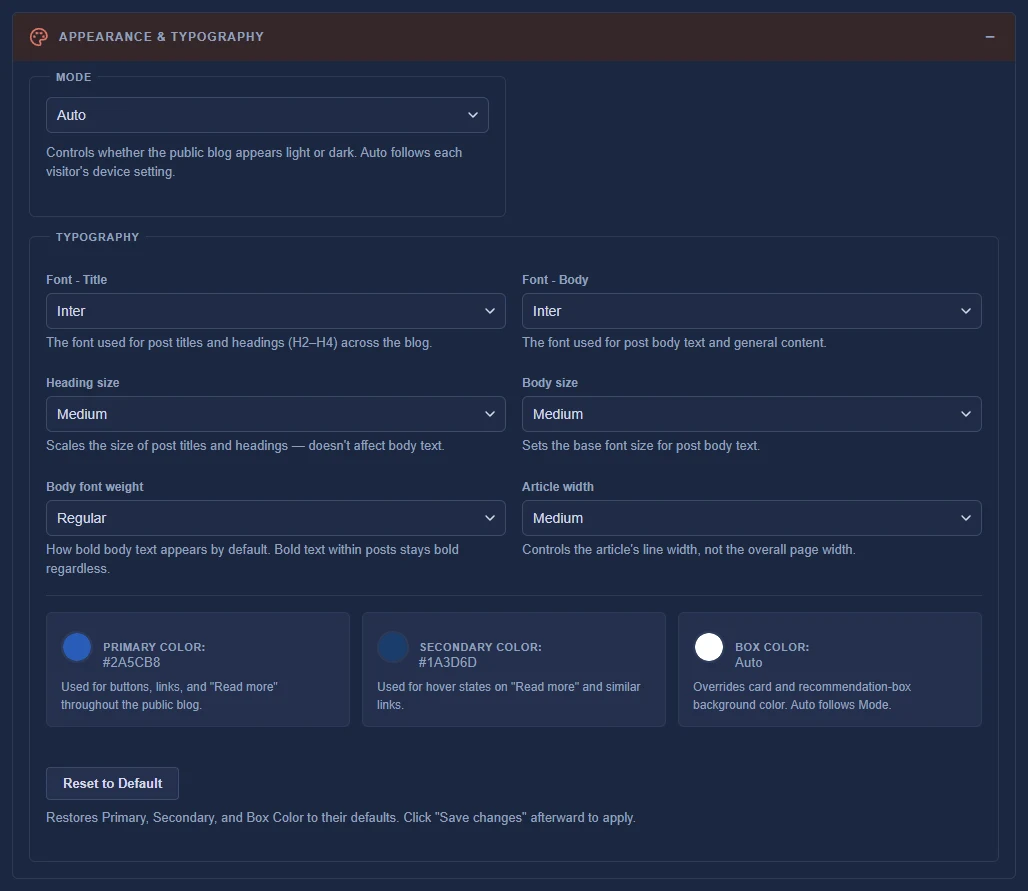Image resolution: width=1028 pixels, height=891 pixels.
Task: Click the Box Color overrides description
Action: 802,696
